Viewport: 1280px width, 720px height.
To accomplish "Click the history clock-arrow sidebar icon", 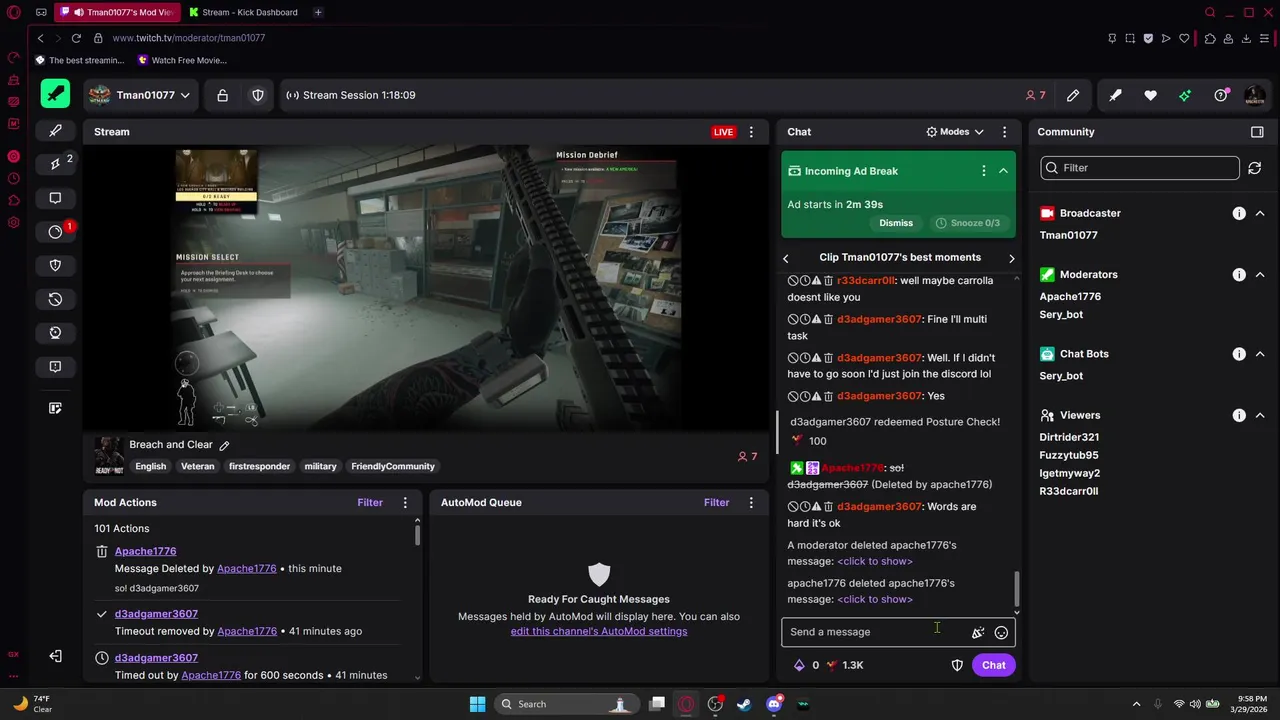I will [55, 299].
